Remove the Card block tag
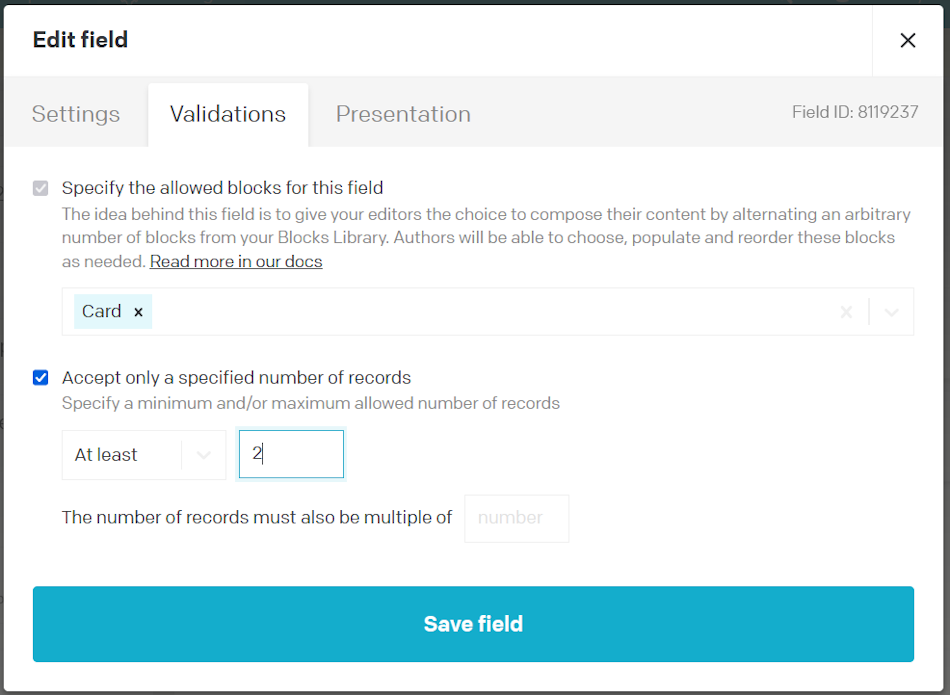 (138, 311)
